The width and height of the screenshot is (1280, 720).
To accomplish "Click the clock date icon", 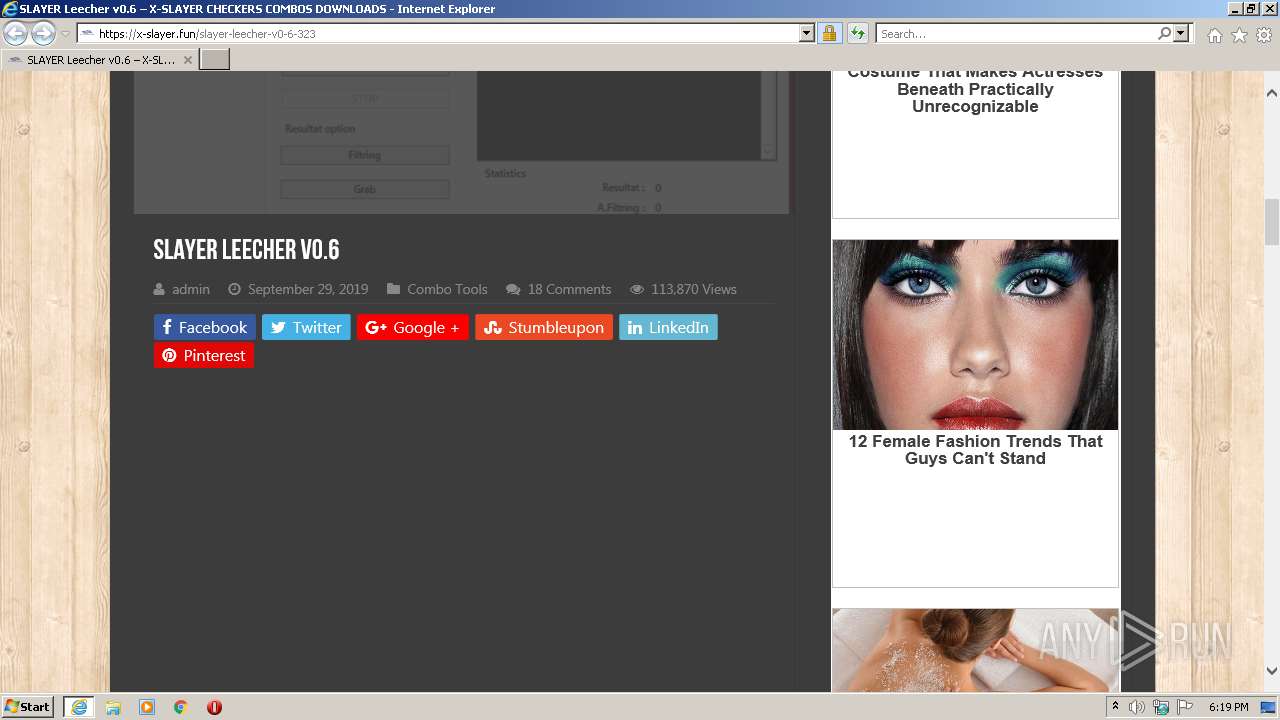I will tap(234, 289).
